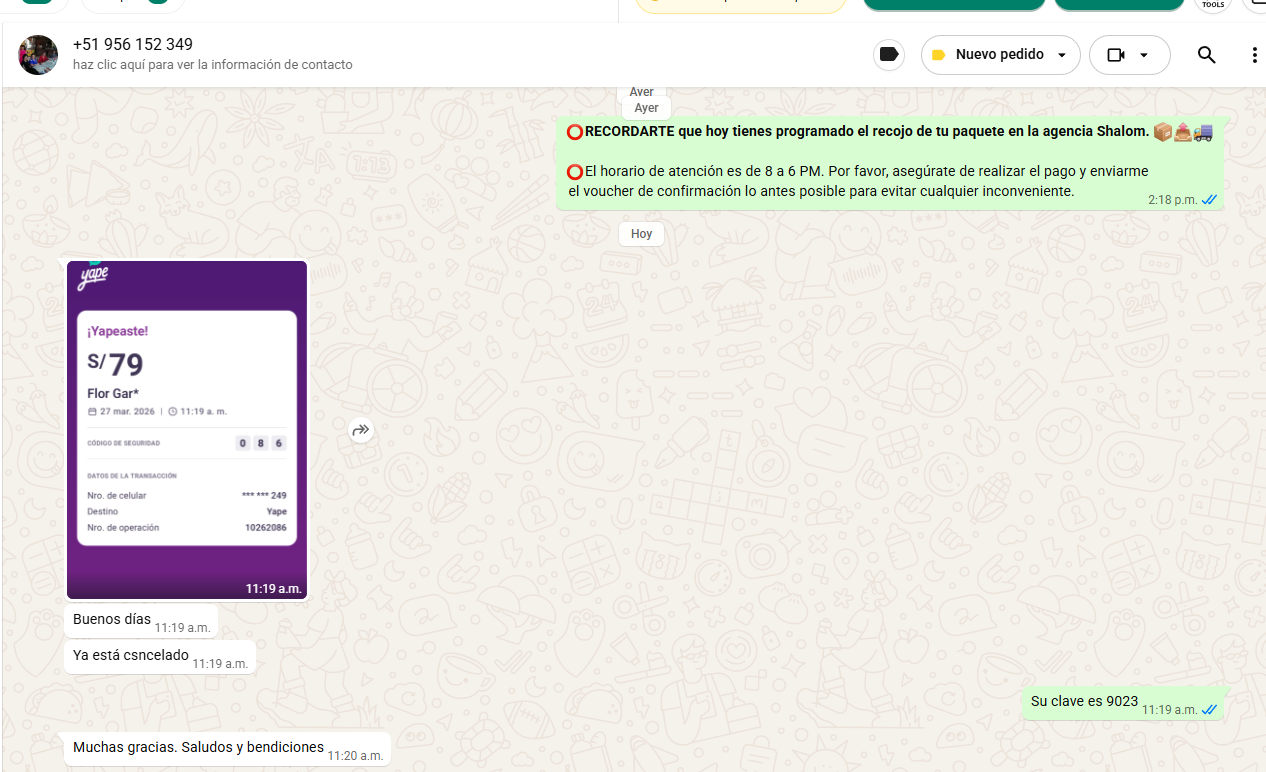1266x772 pixels.
Task: Click the 'Ayer' date separator
Action: 646,108
